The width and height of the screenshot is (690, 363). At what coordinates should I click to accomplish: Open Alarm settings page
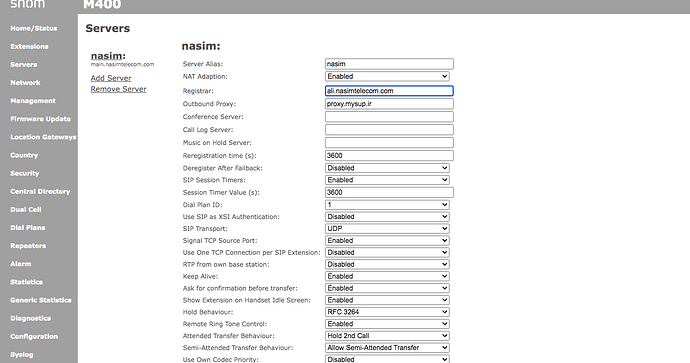tap(21, 264)
